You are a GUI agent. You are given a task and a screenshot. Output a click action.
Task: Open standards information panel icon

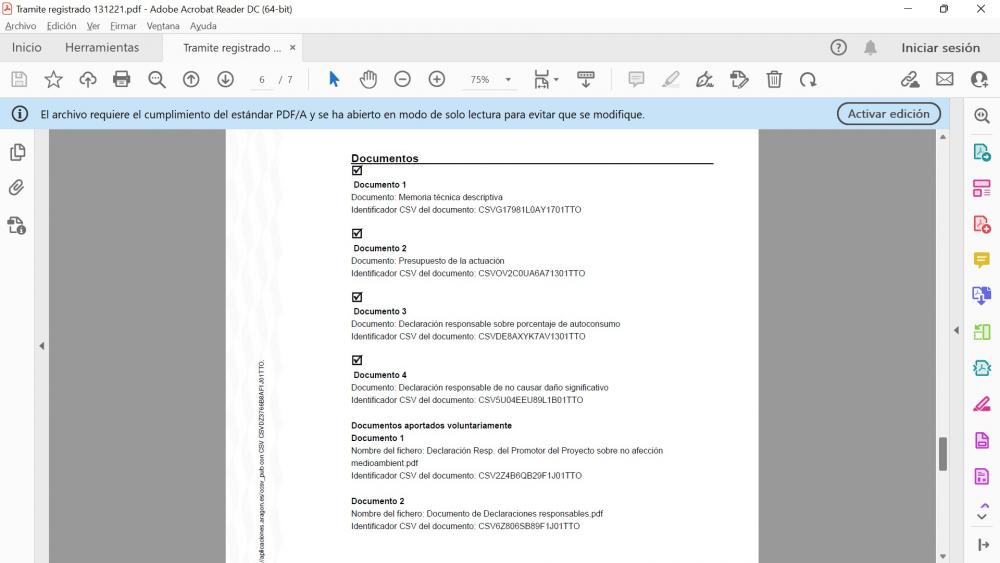click(x=17, y=225)
